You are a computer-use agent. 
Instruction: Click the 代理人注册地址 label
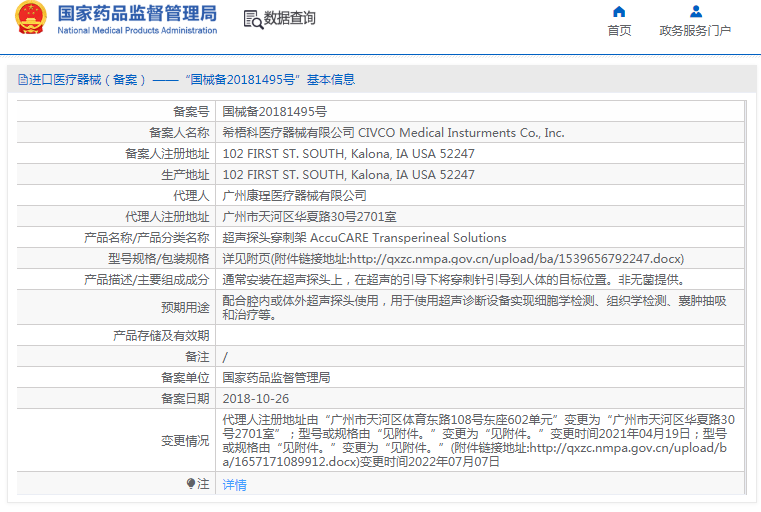[x=167, y=216]
